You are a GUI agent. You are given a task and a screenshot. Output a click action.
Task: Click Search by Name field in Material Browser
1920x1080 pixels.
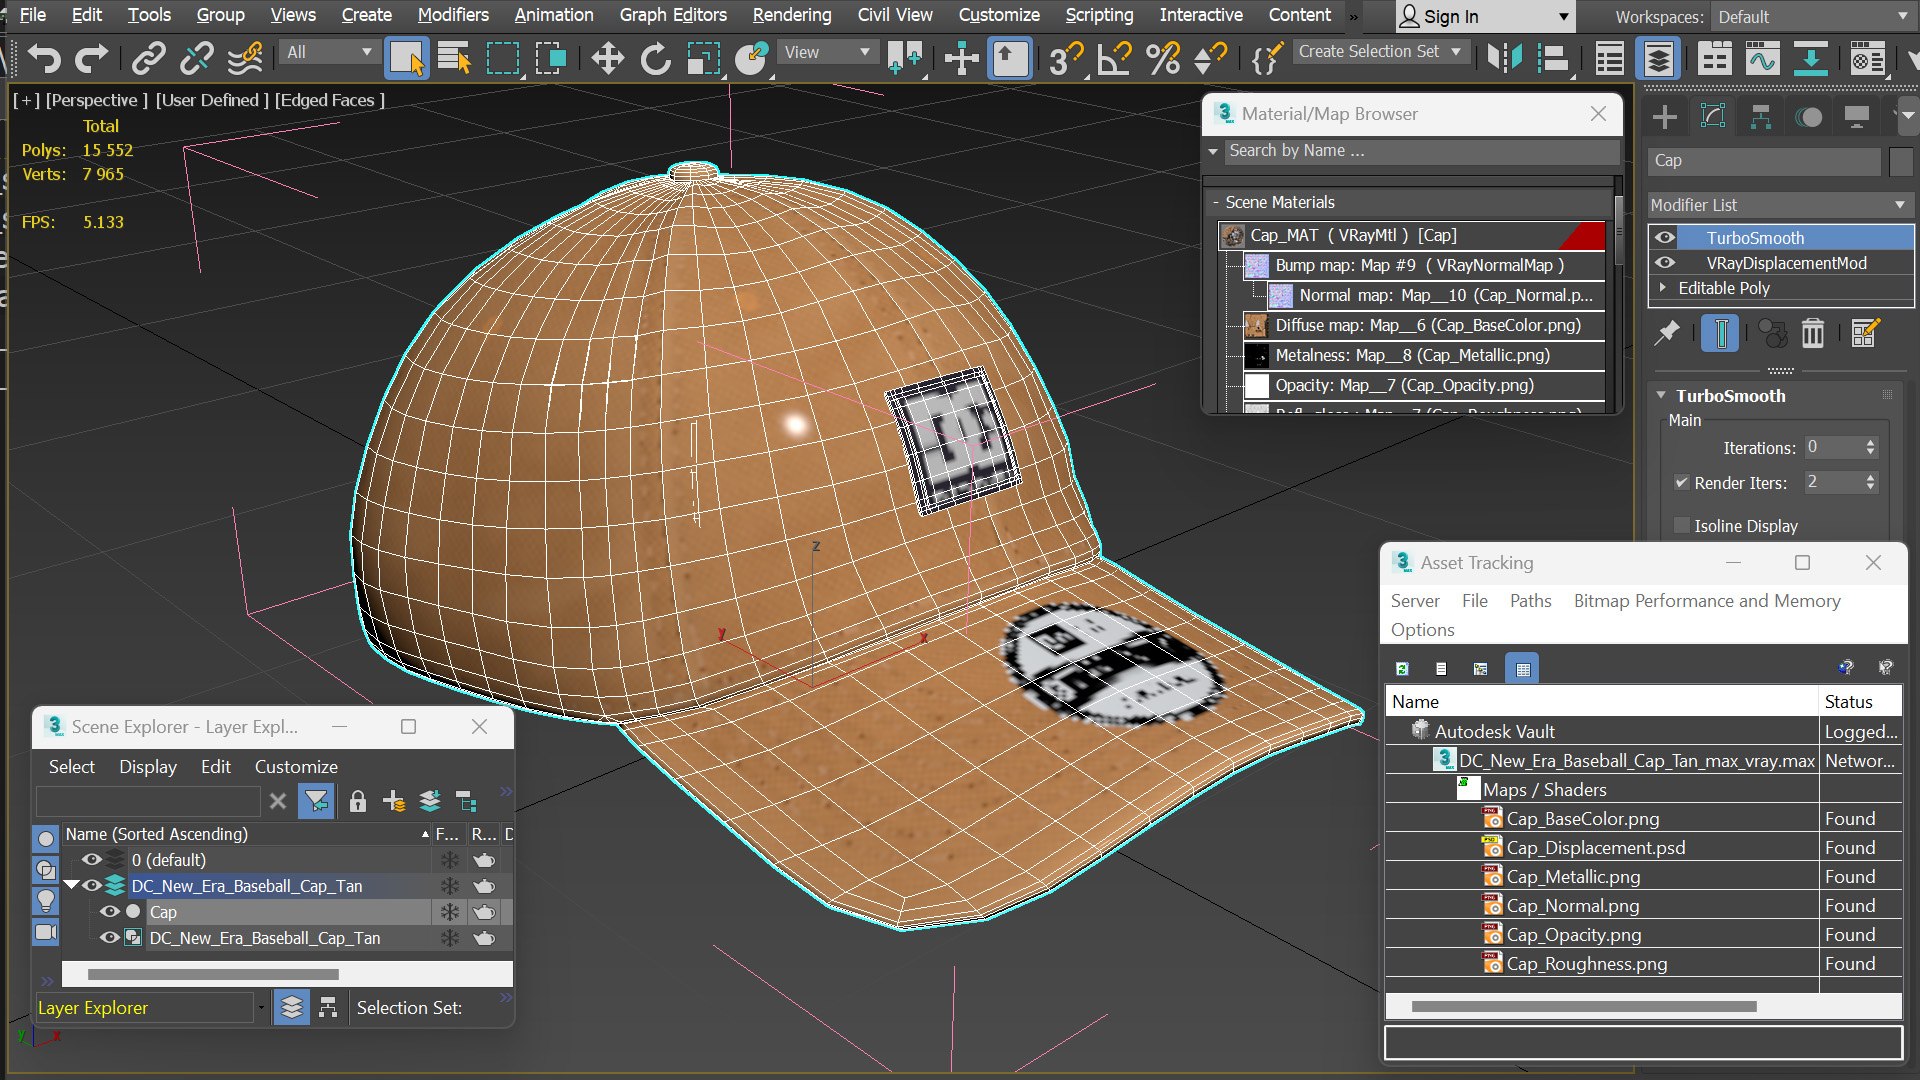(x=1421, y=151)
